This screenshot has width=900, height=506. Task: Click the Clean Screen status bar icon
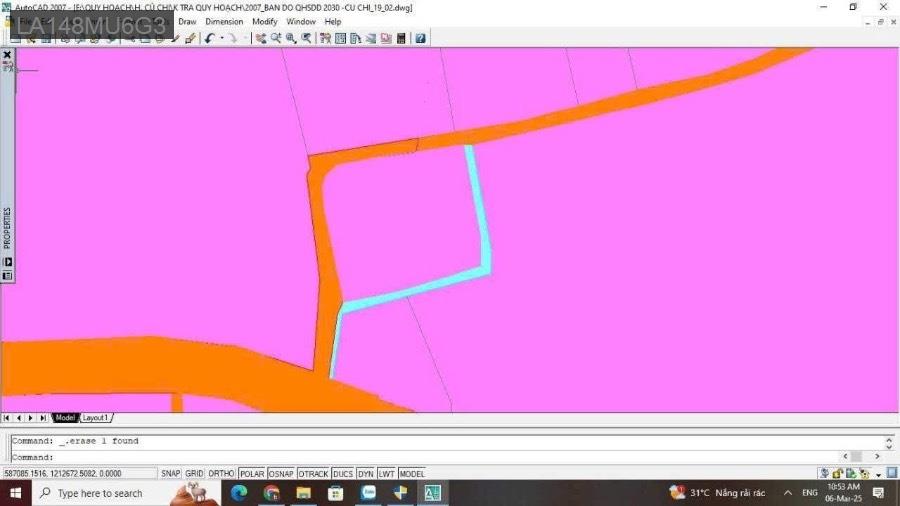pyautogui.click(x=890, y=473)
